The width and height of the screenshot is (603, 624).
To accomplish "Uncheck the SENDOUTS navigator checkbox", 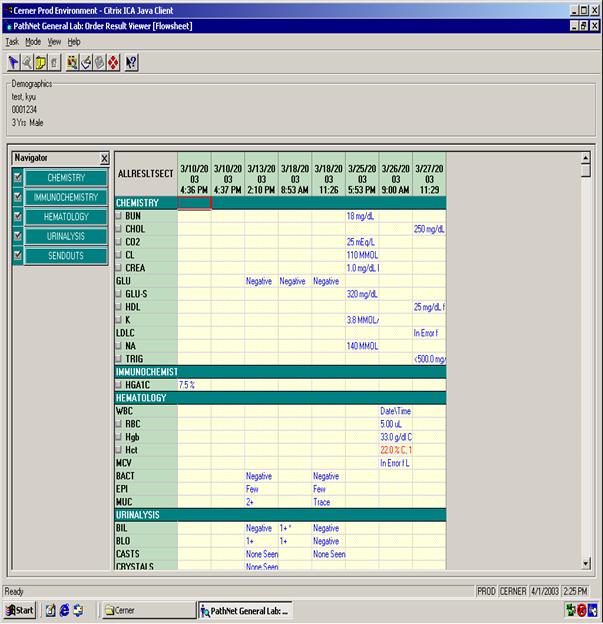I will click(x=18, y=255).
